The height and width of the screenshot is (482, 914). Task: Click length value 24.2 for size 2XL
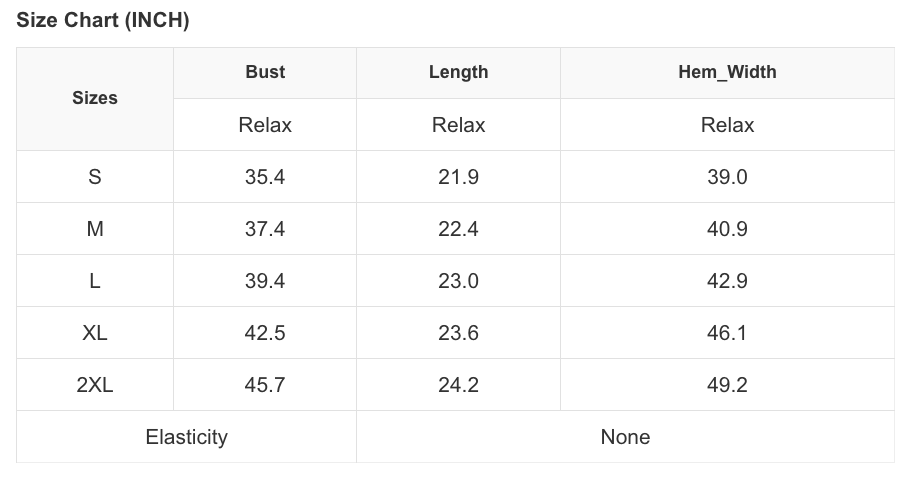click(x=458, y=385)
